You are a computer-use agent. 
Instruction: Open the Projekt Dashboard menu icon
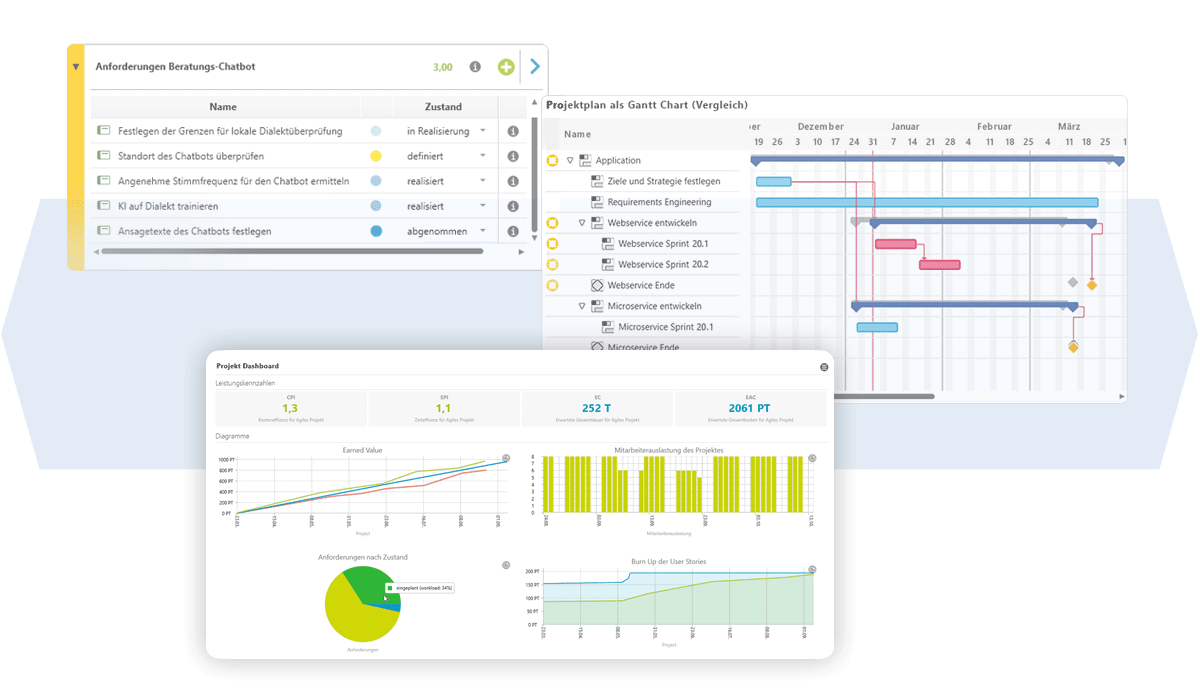824,367
